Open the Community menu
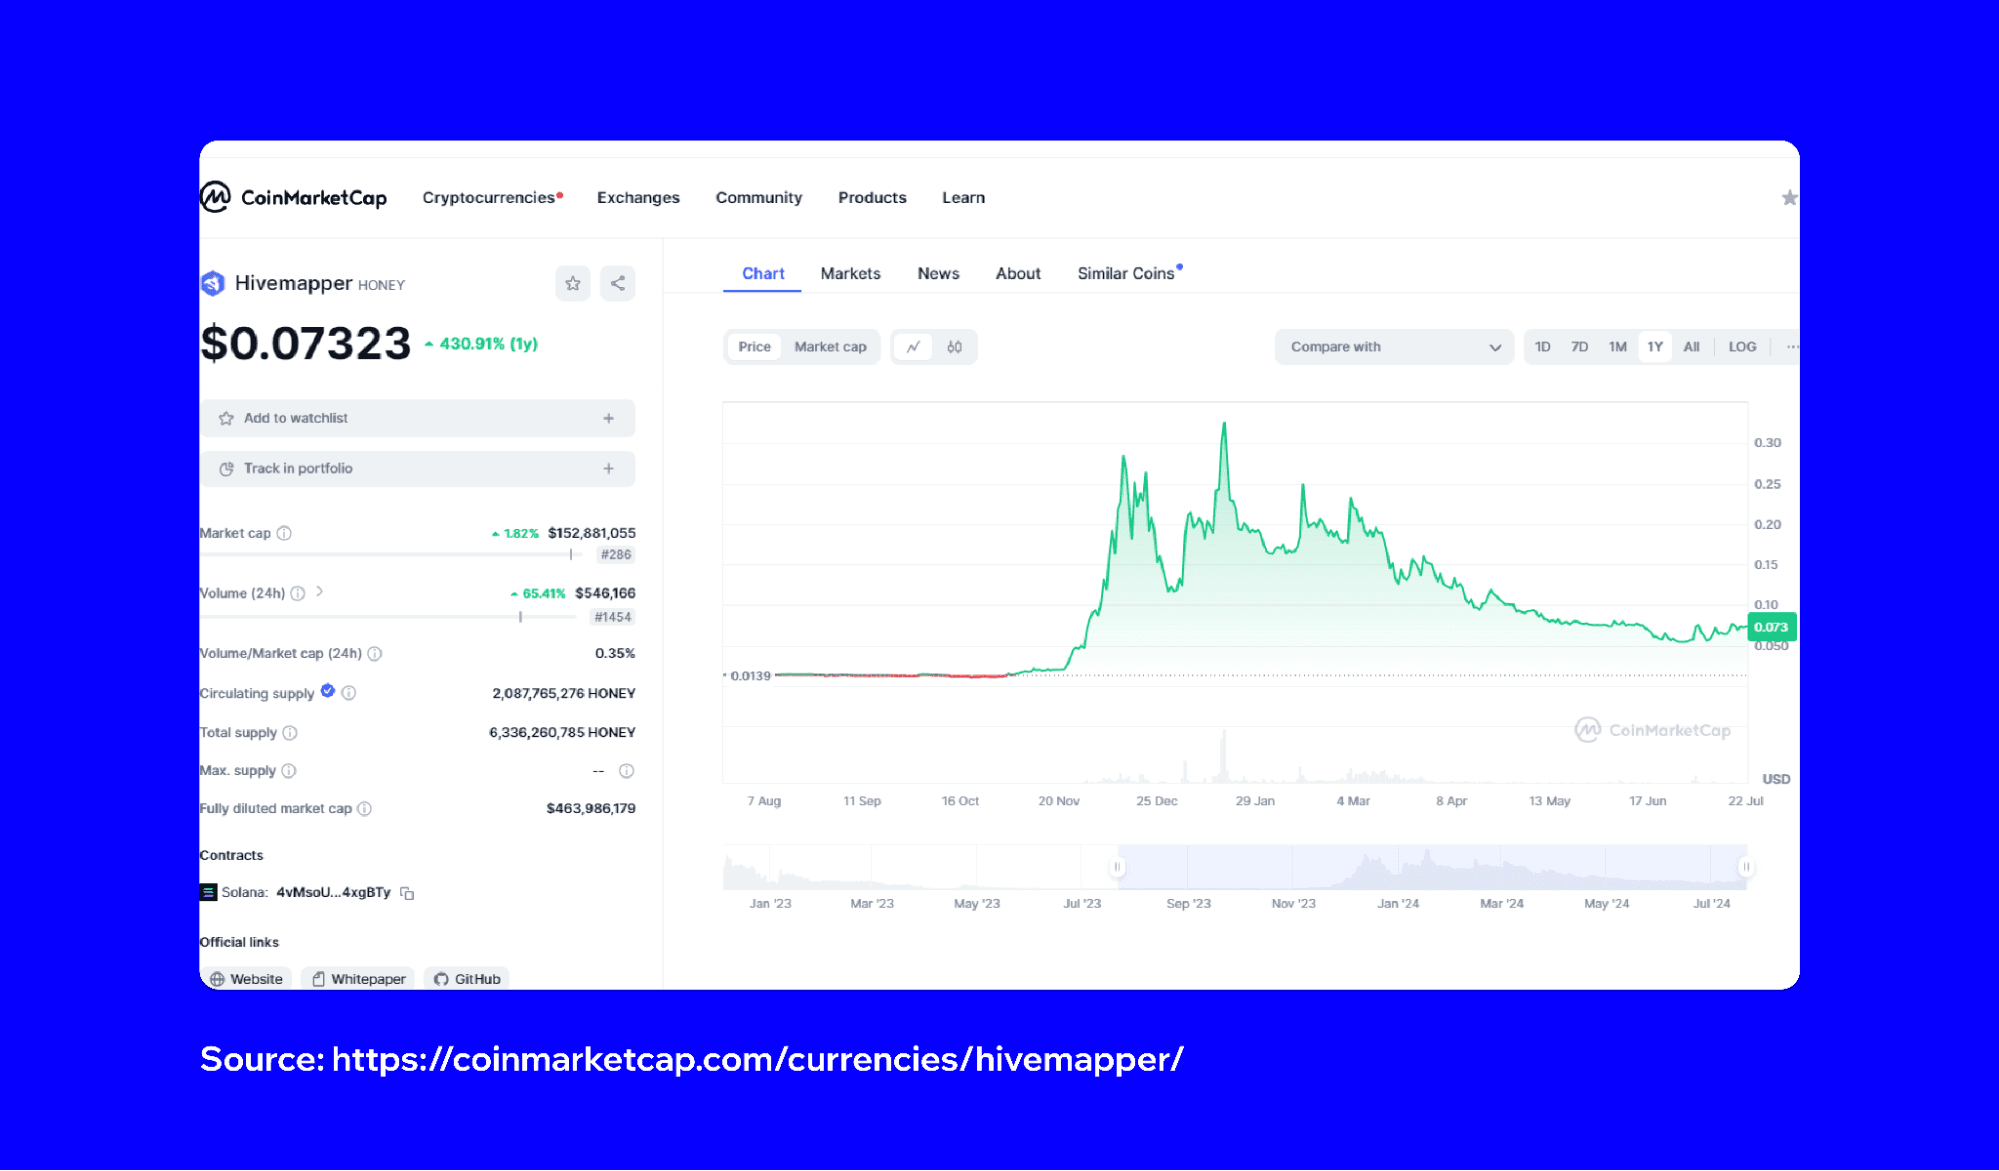 click(759, 197)
